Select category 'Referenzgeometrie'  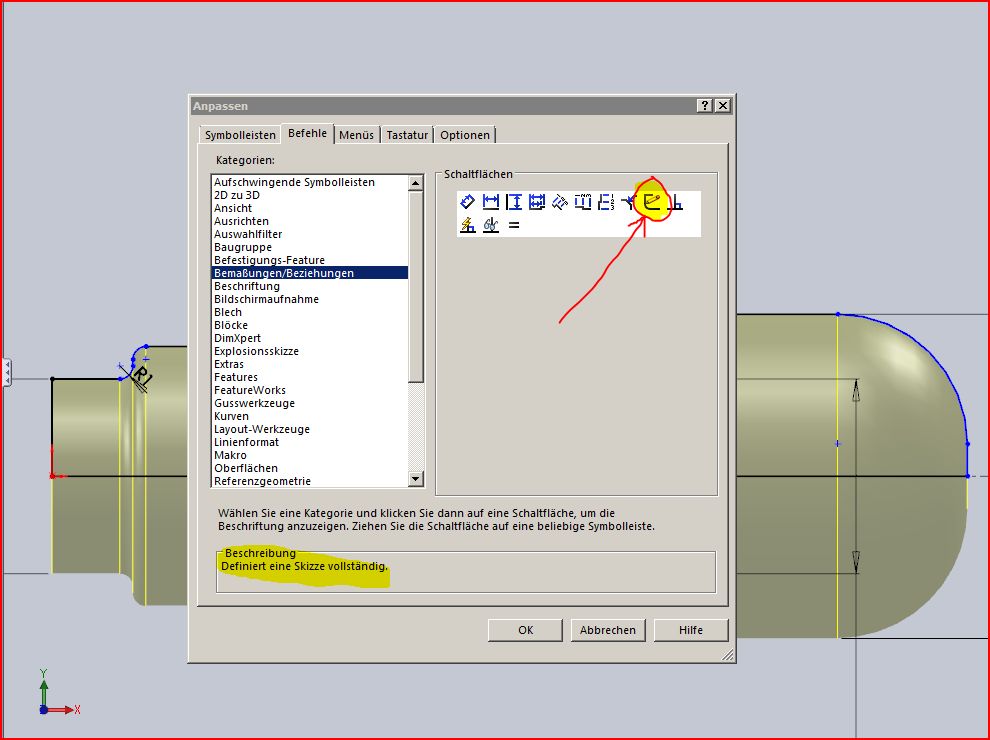pyautogui.click(x=309, y=481)
